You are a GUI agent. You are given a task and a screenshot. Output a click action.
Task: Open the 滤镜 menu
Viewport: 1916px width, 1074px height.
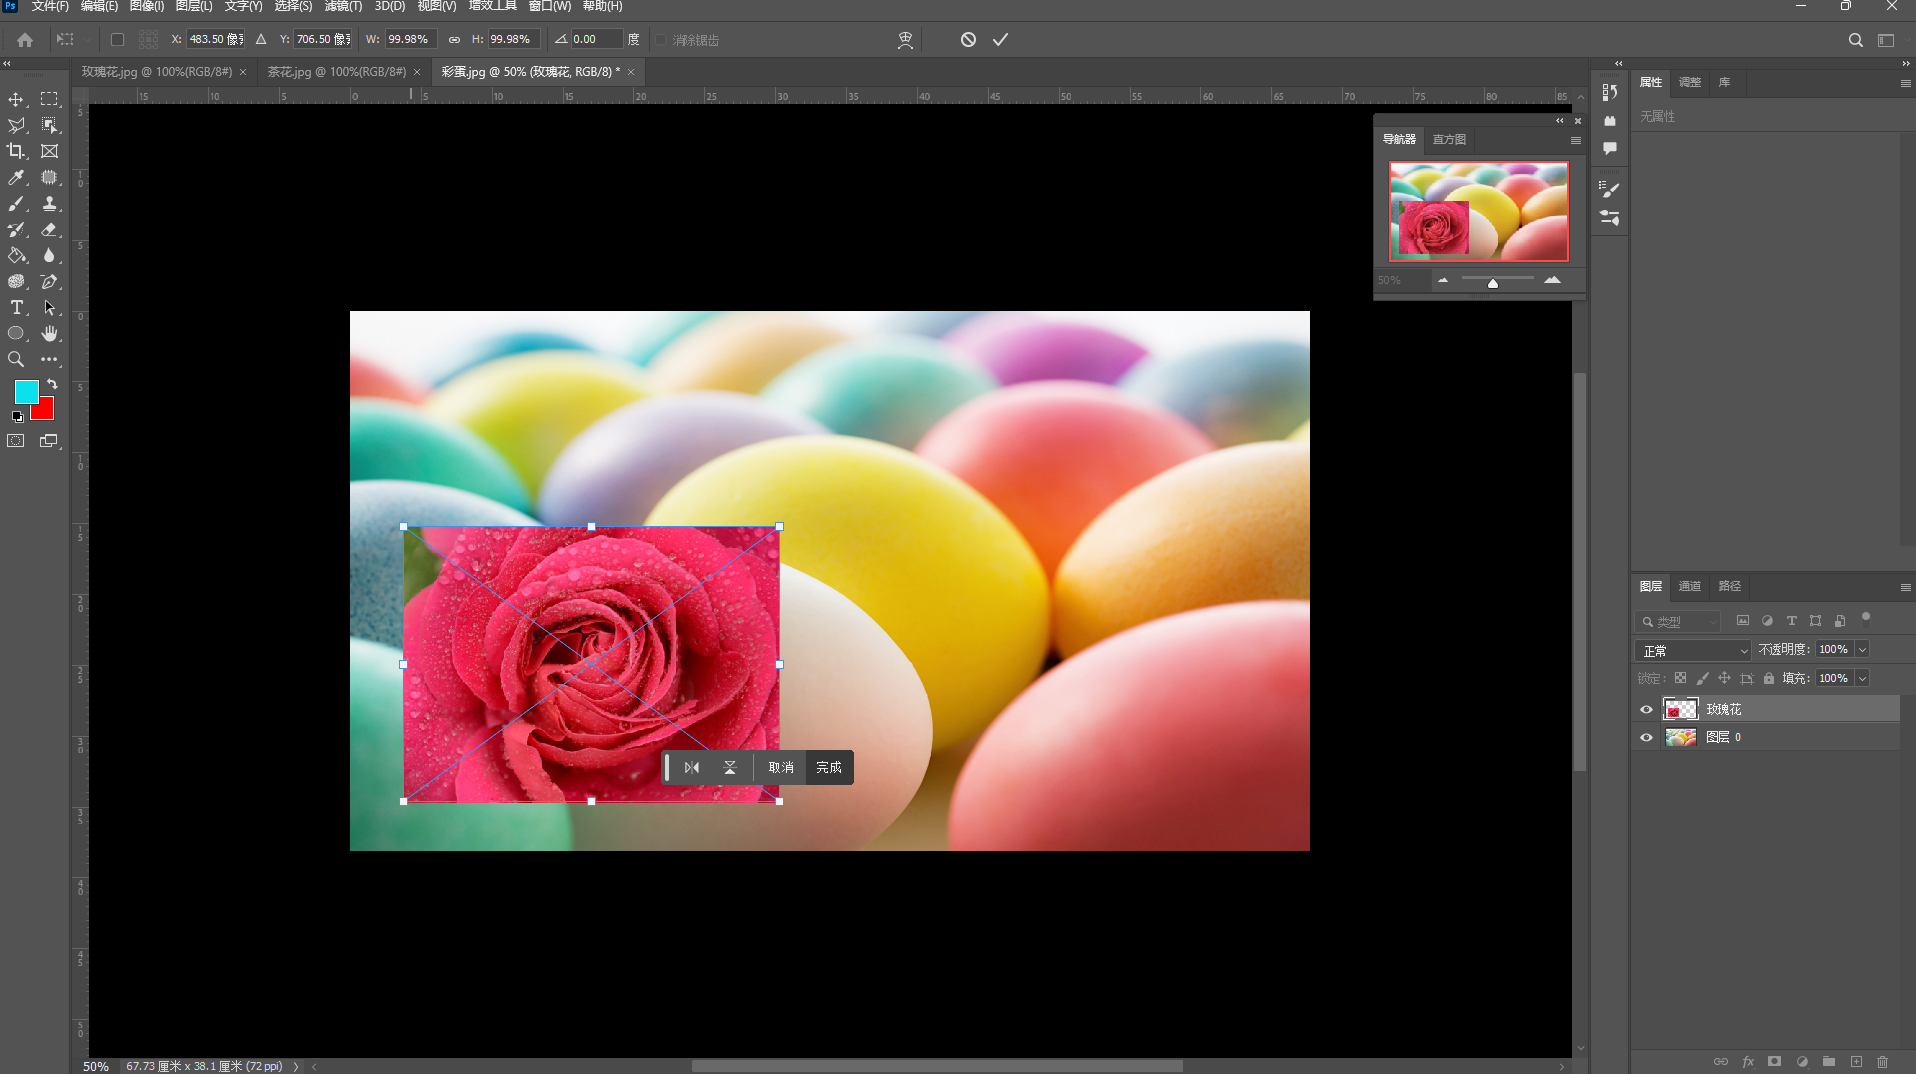click(342, 7)
